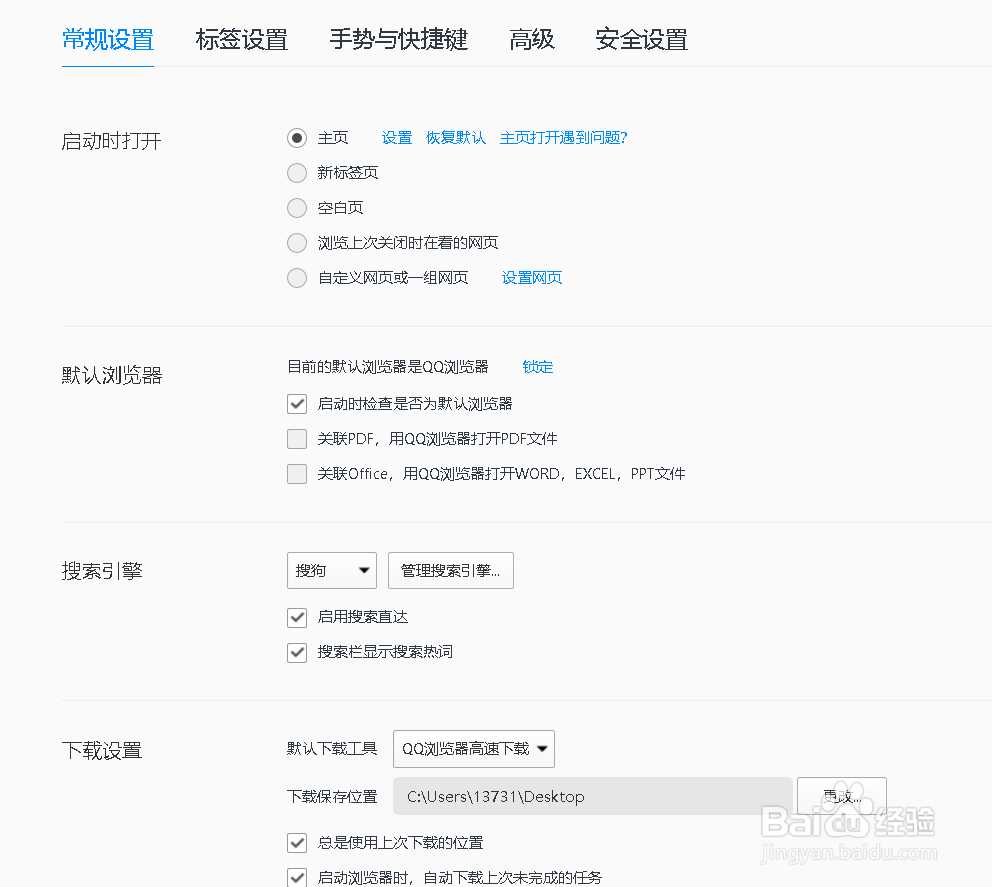This screenshot has width=992, height=887.
Task: Disable 启用搜索直达 option
Action: click(x=297, y=617)
